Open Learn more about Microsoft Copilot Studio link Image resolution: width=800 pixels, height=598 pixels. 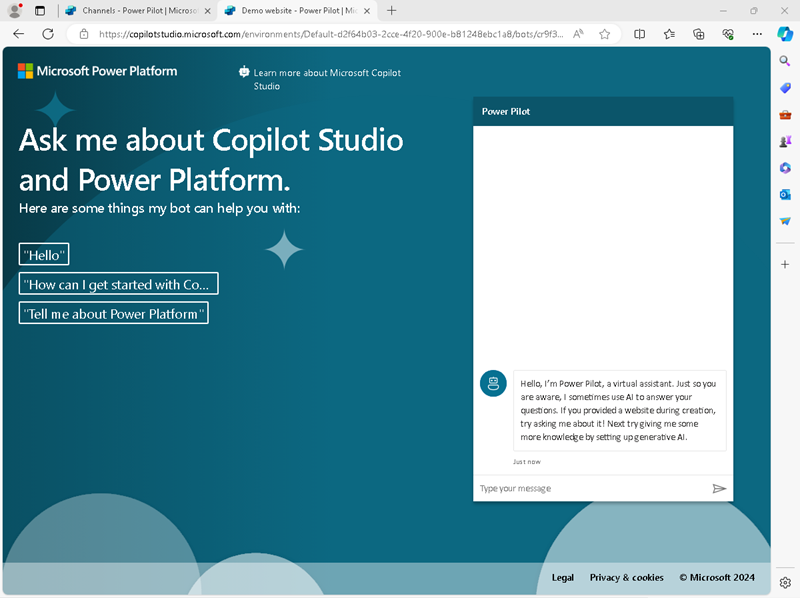pyautogui.click(x=320, y=79)
